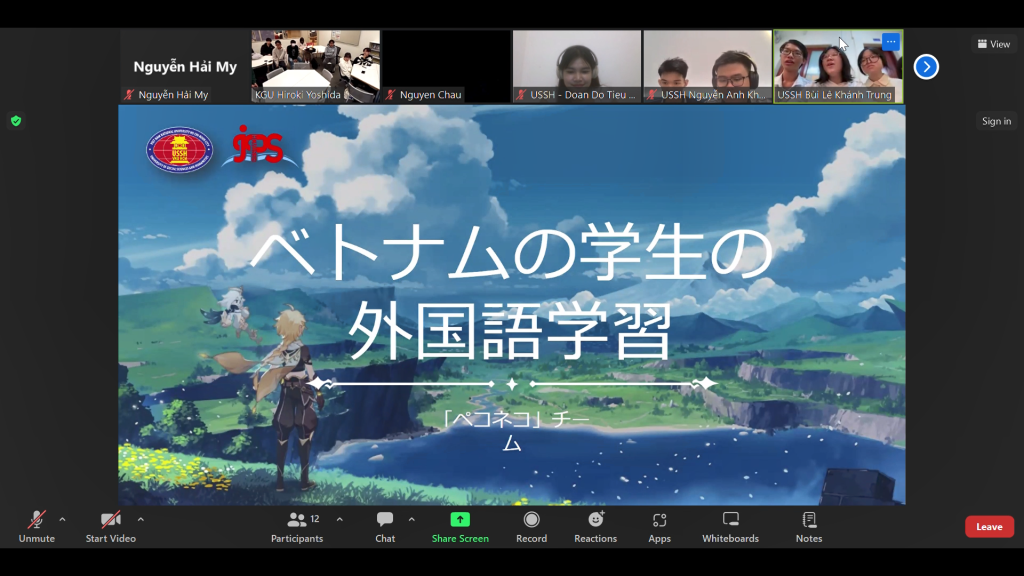The image size is (1024, 576).
Task: Click the slide text 外国語学習
Action: pyautogui.click(x=510, y=330)
